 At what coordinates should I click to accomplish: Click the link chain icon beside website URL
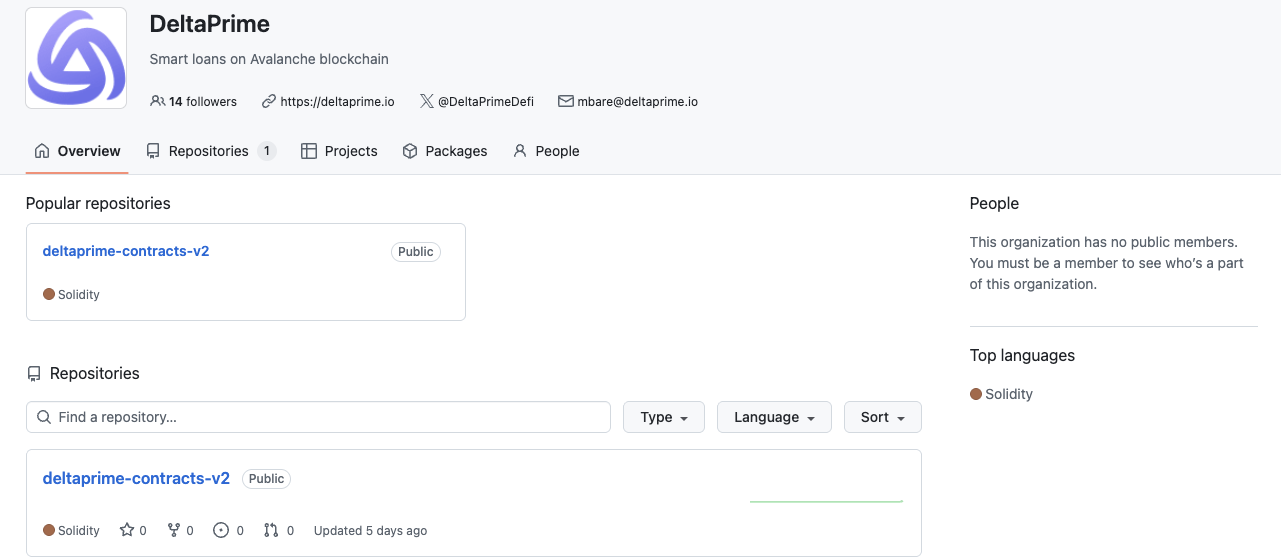click(x=268, y=101)
